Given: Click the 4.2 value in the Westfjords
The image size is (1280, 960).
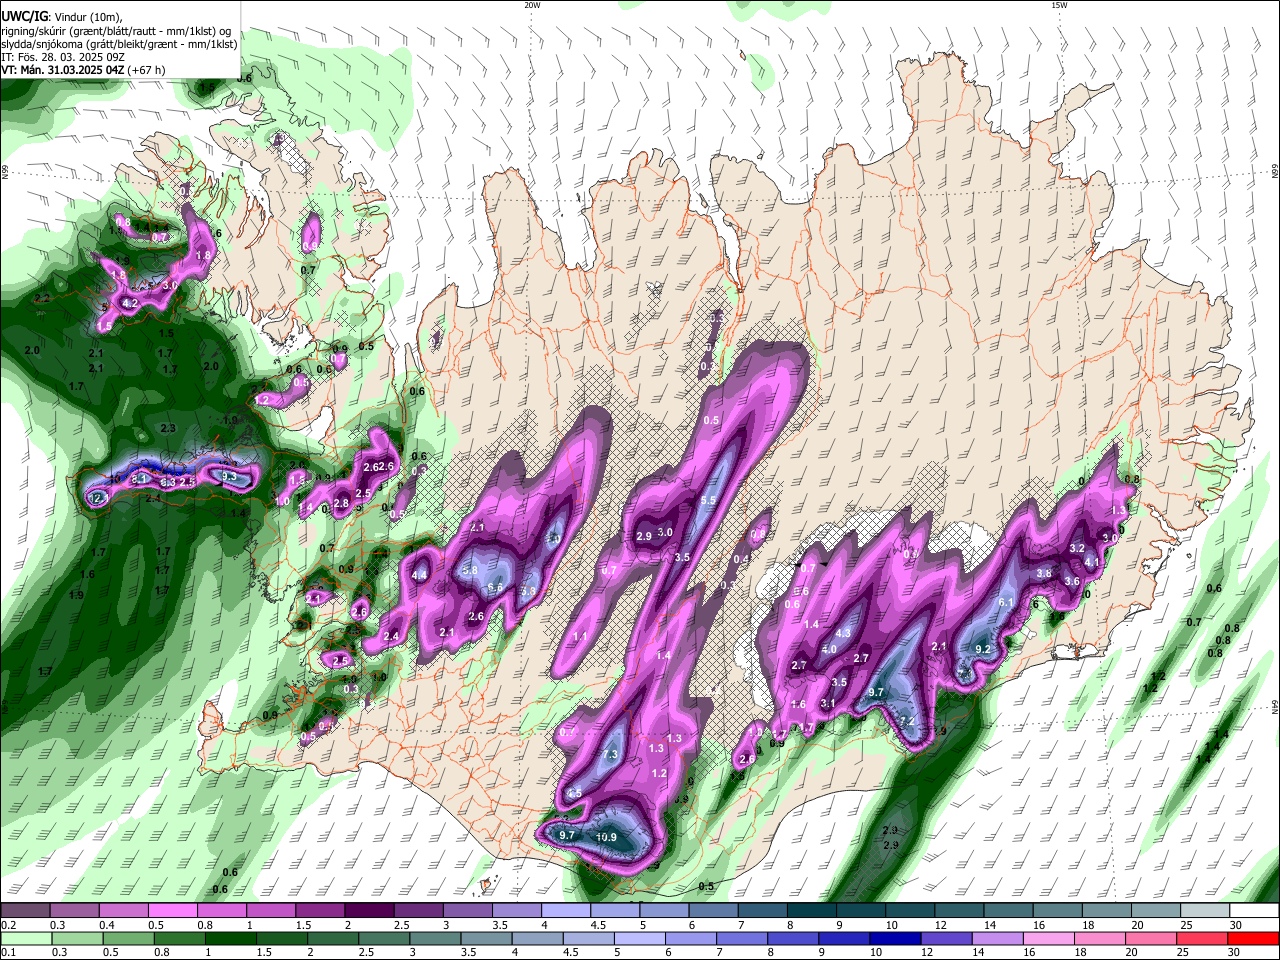Looking at the screenshot, I should coord(130,303).
